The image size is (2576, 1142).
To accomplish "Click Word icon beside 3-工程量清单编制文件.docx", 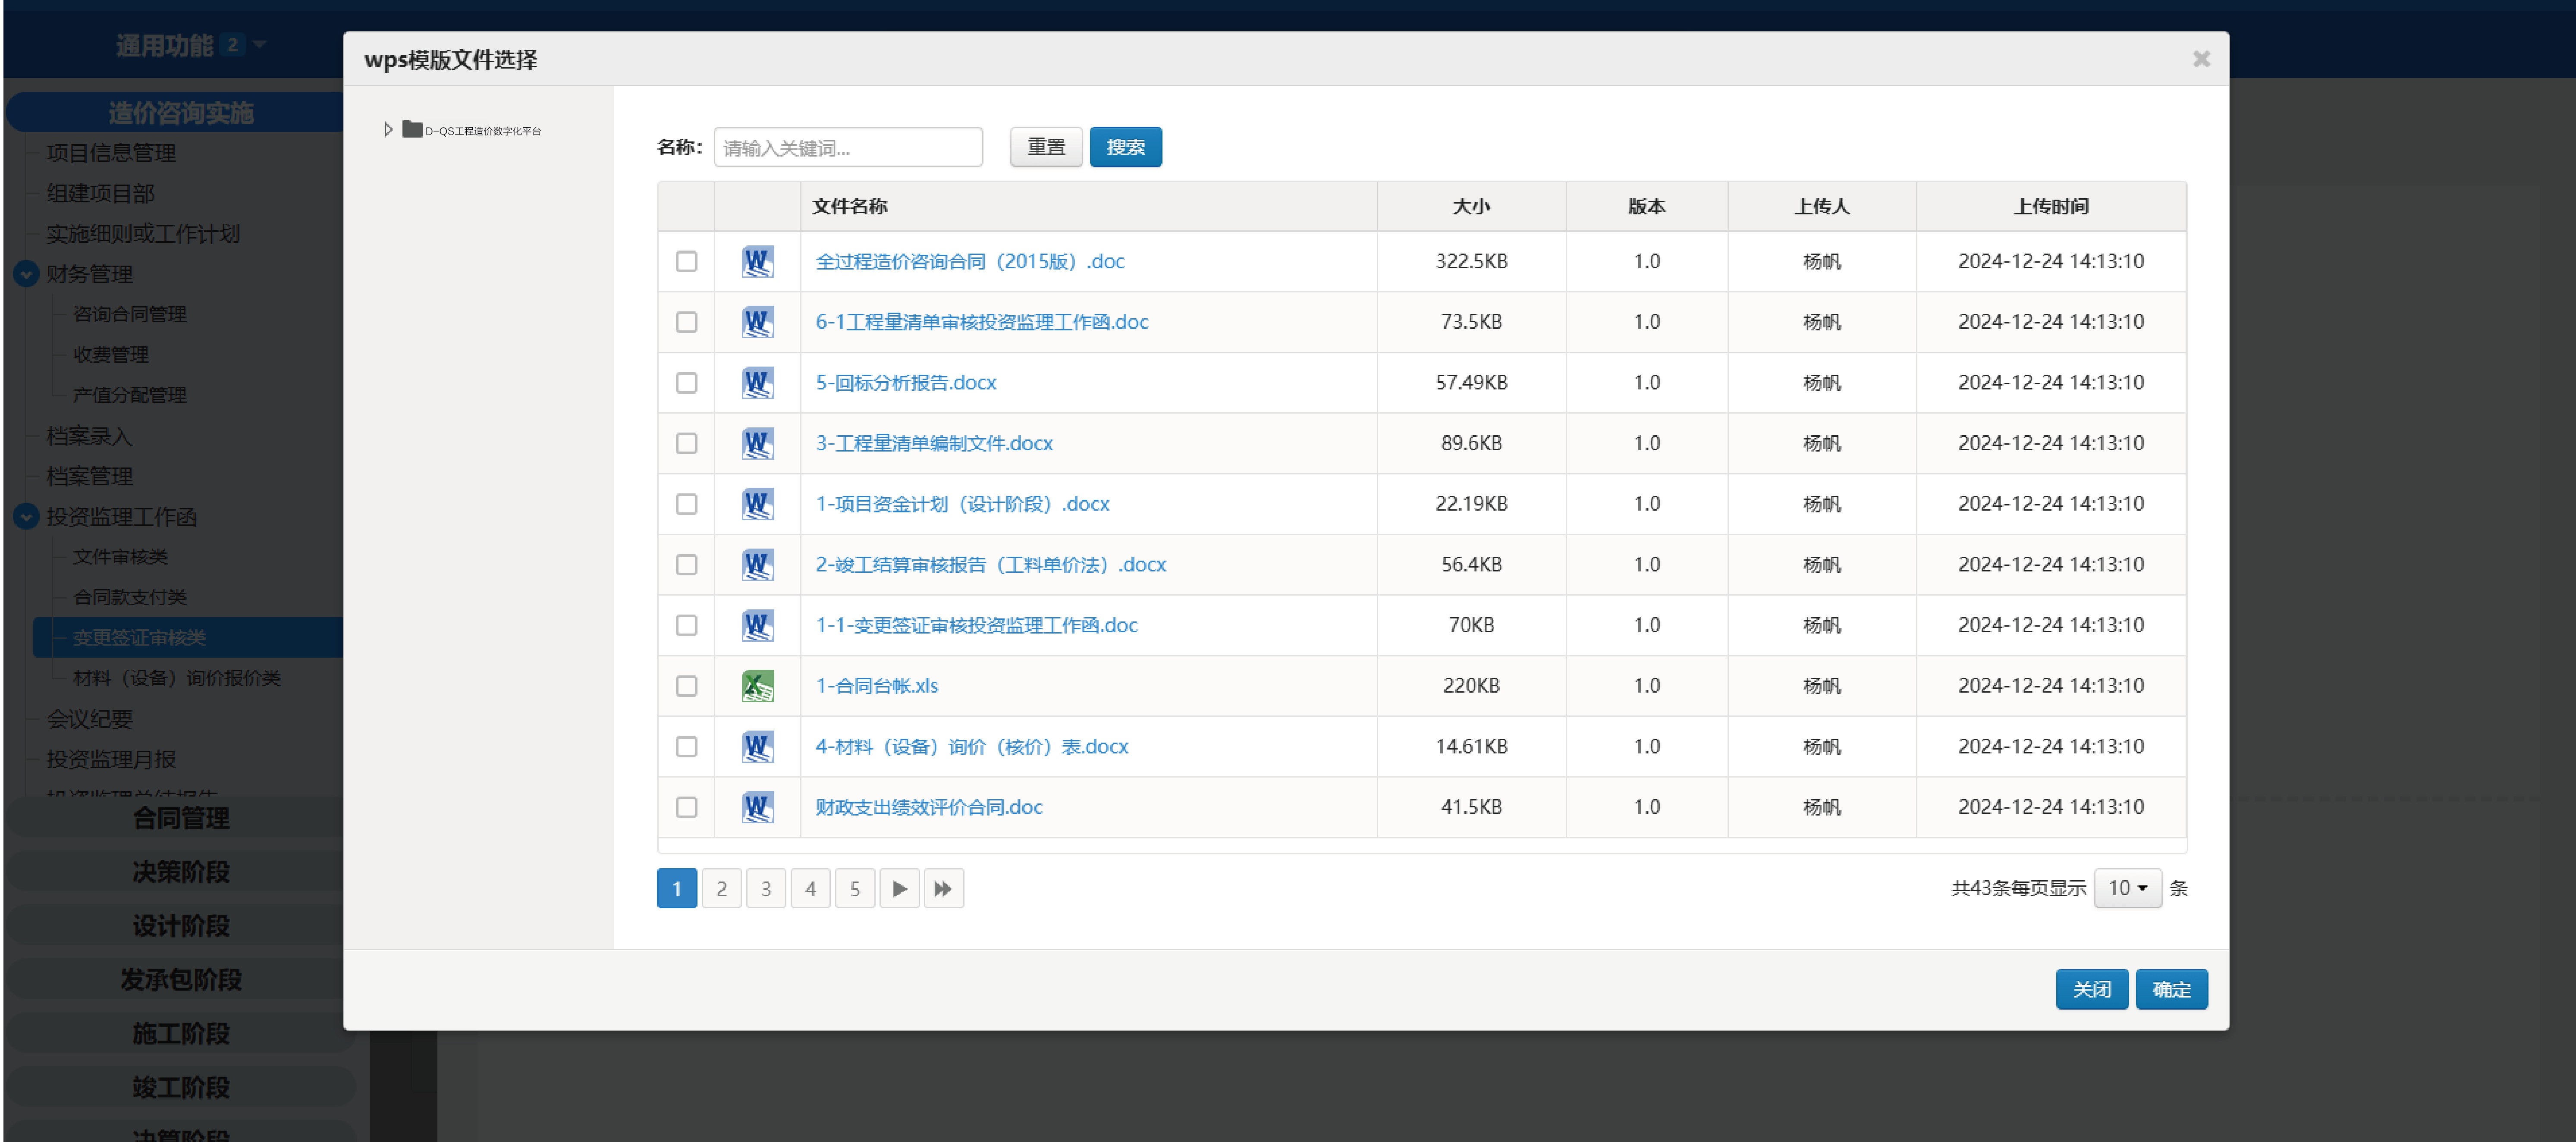I will pyautogui.click(x=757, y=443).
